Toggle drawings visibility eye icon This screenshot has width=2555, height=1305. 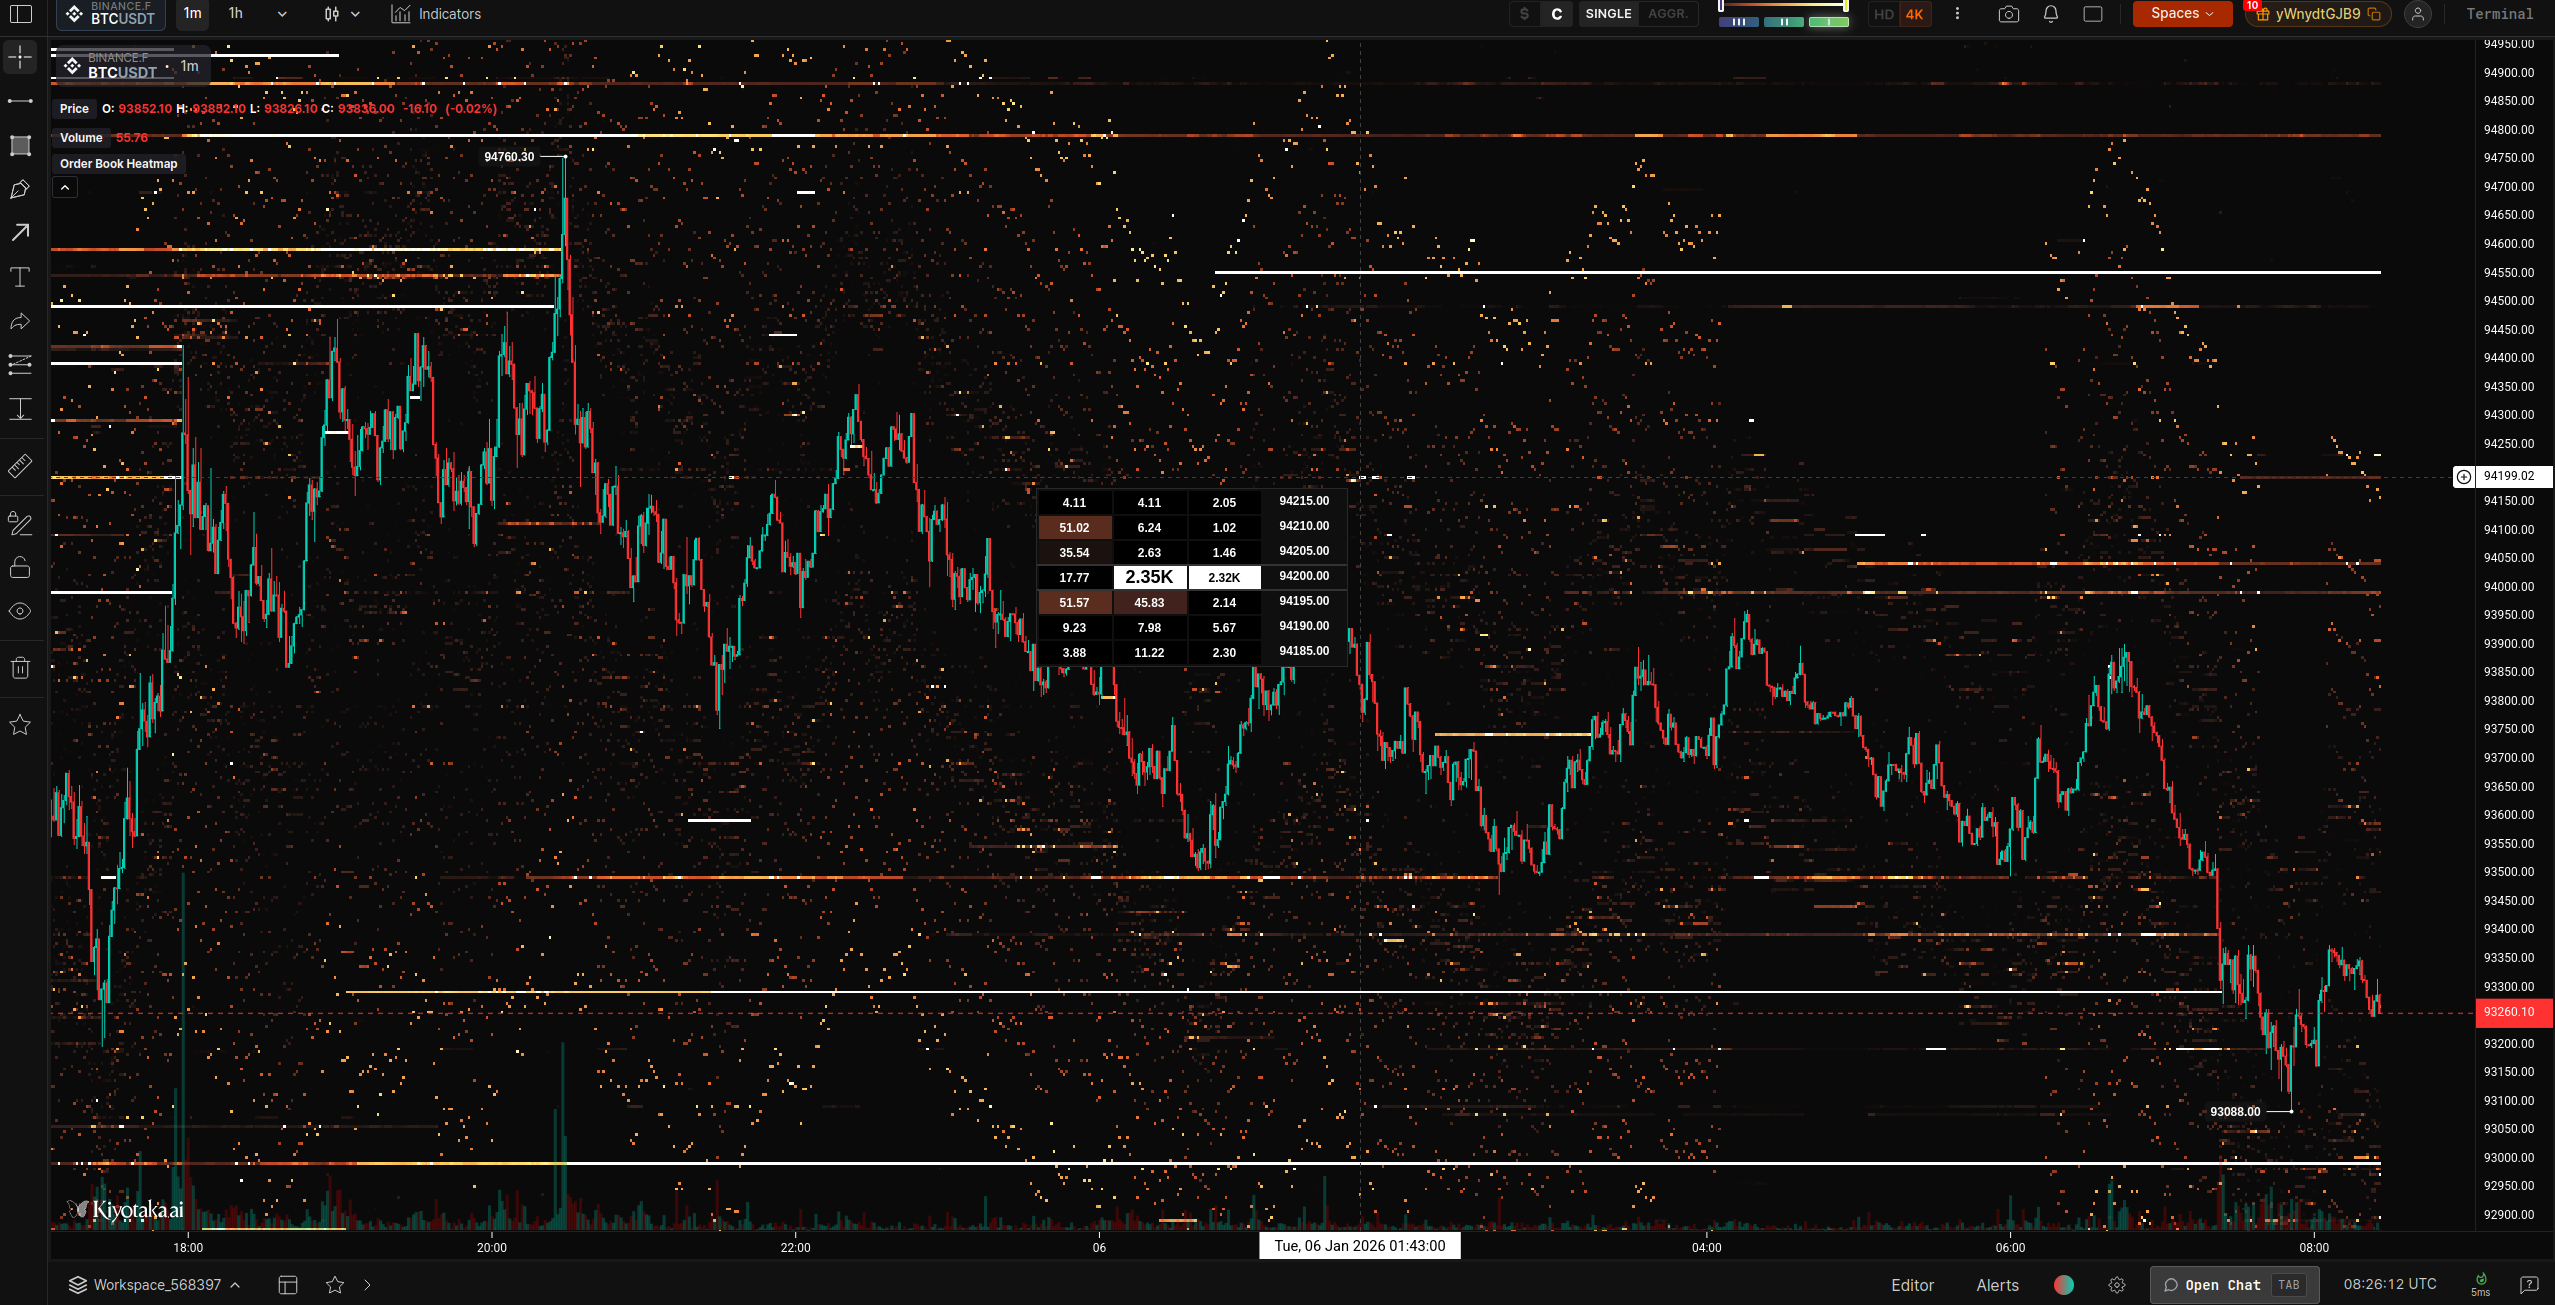(x=20, y=611)
